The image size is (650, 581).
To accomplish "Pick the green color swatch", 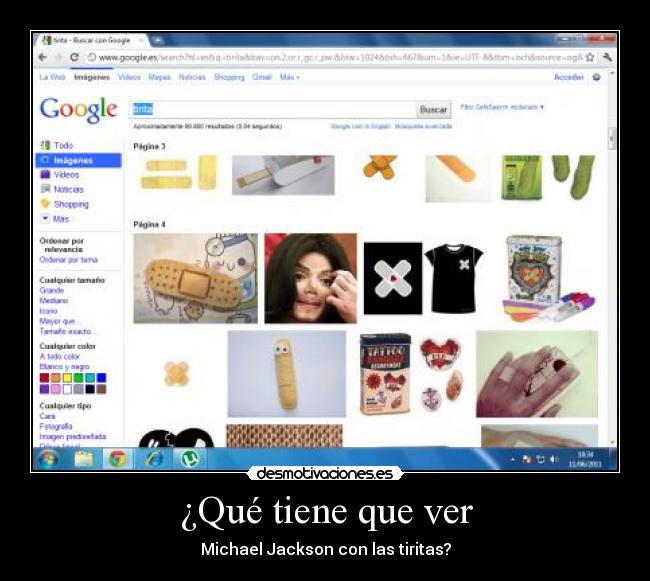I will click(78, 378).
